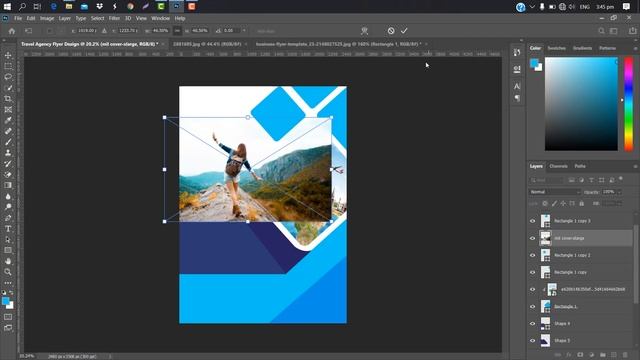The image size is (640, 360).
Task: Click the link icon to maintain aspect ratio
Action: click(x=177, y=31)
